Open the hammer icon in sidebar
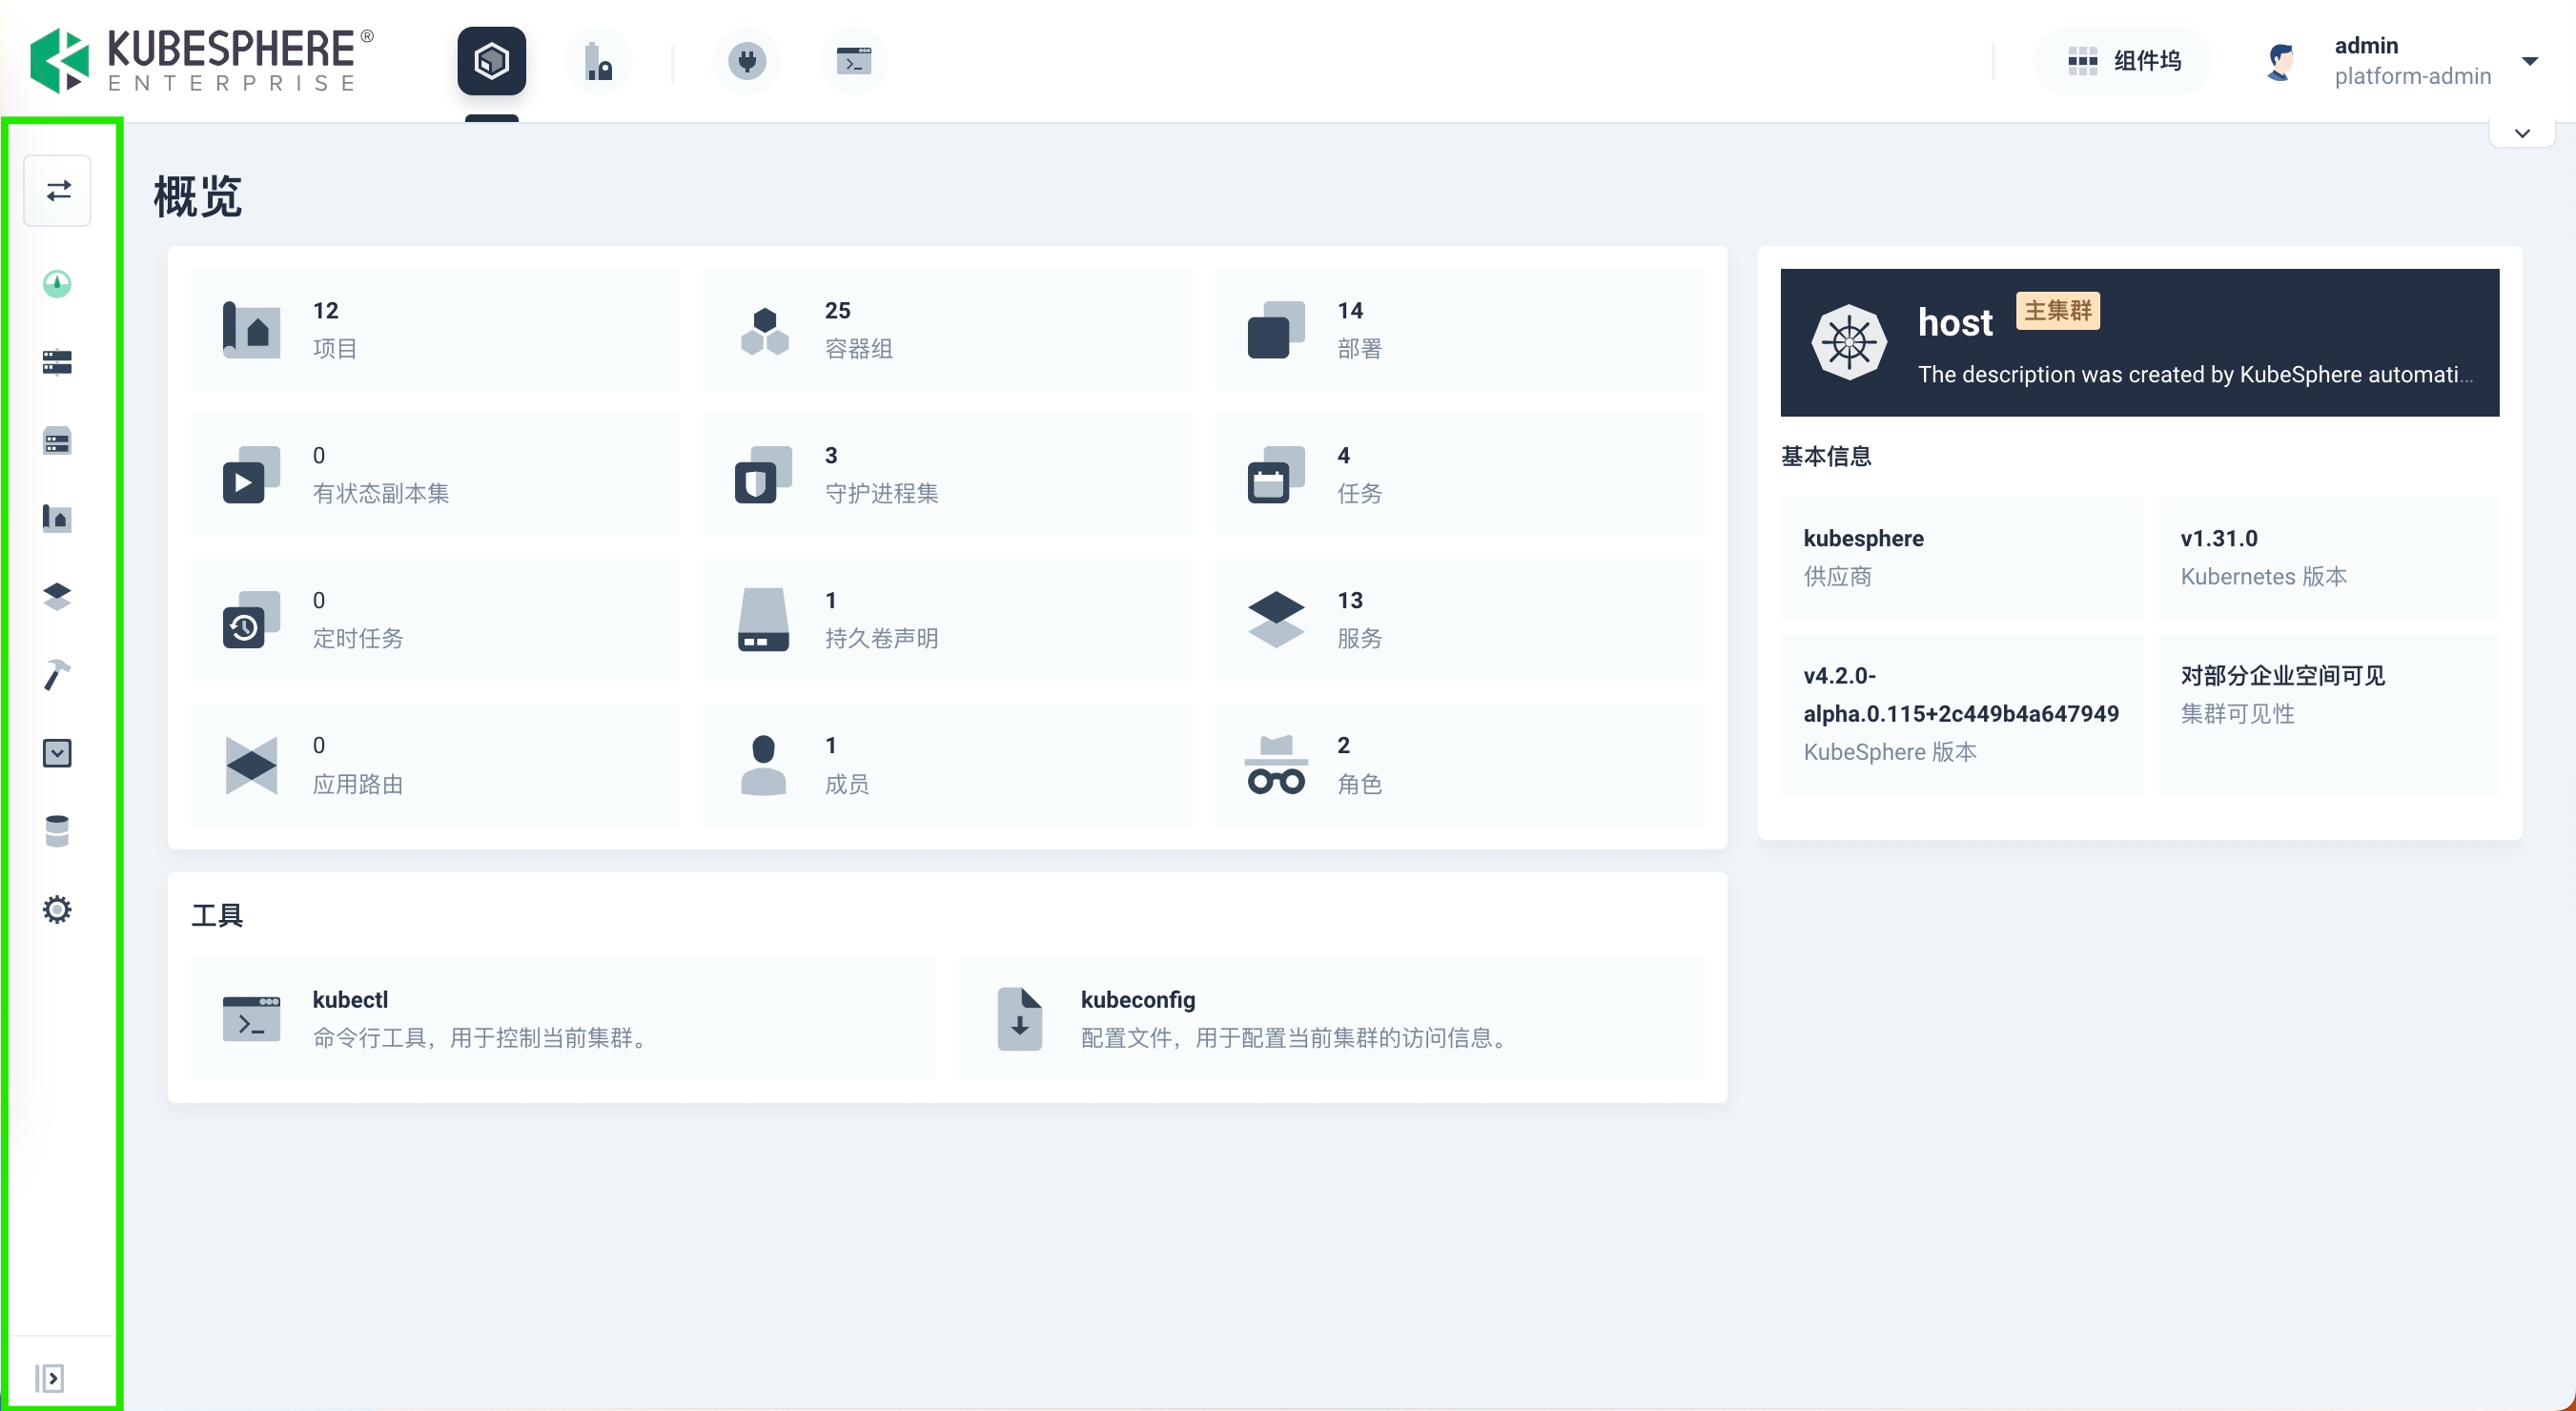Viewport: 2576px width, 1411px height. (x=57, y=675)
